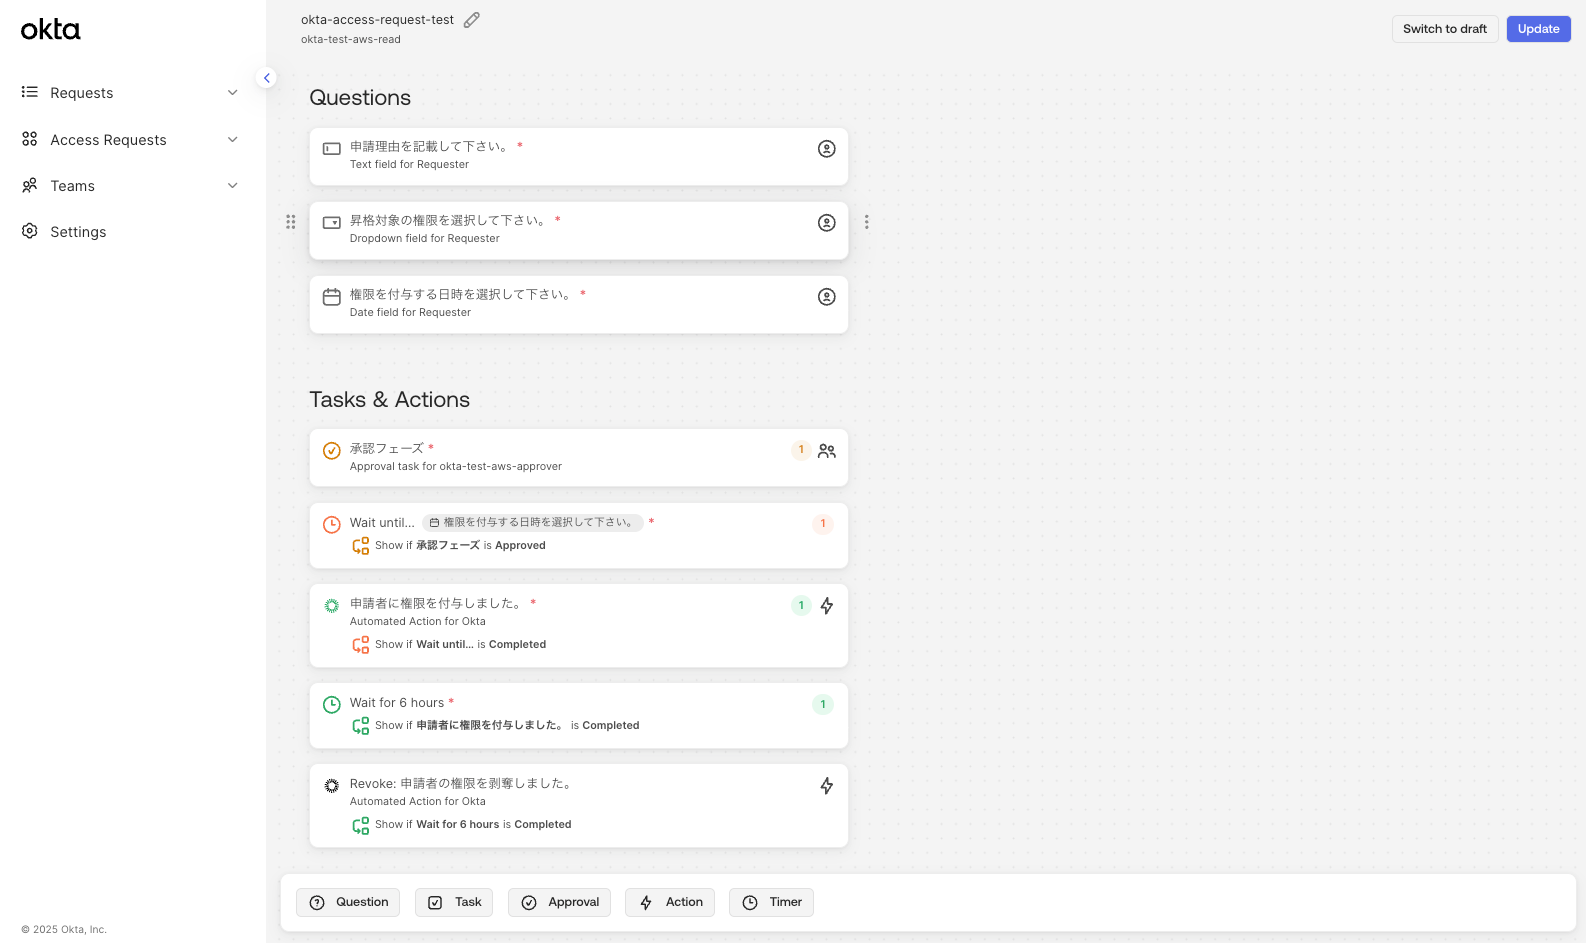Screen dimensions: 1586x943
Task: Click the green Okta icon on 申請者に権限を付与しました
Action: pyautogui.click(x=332, y=606)
